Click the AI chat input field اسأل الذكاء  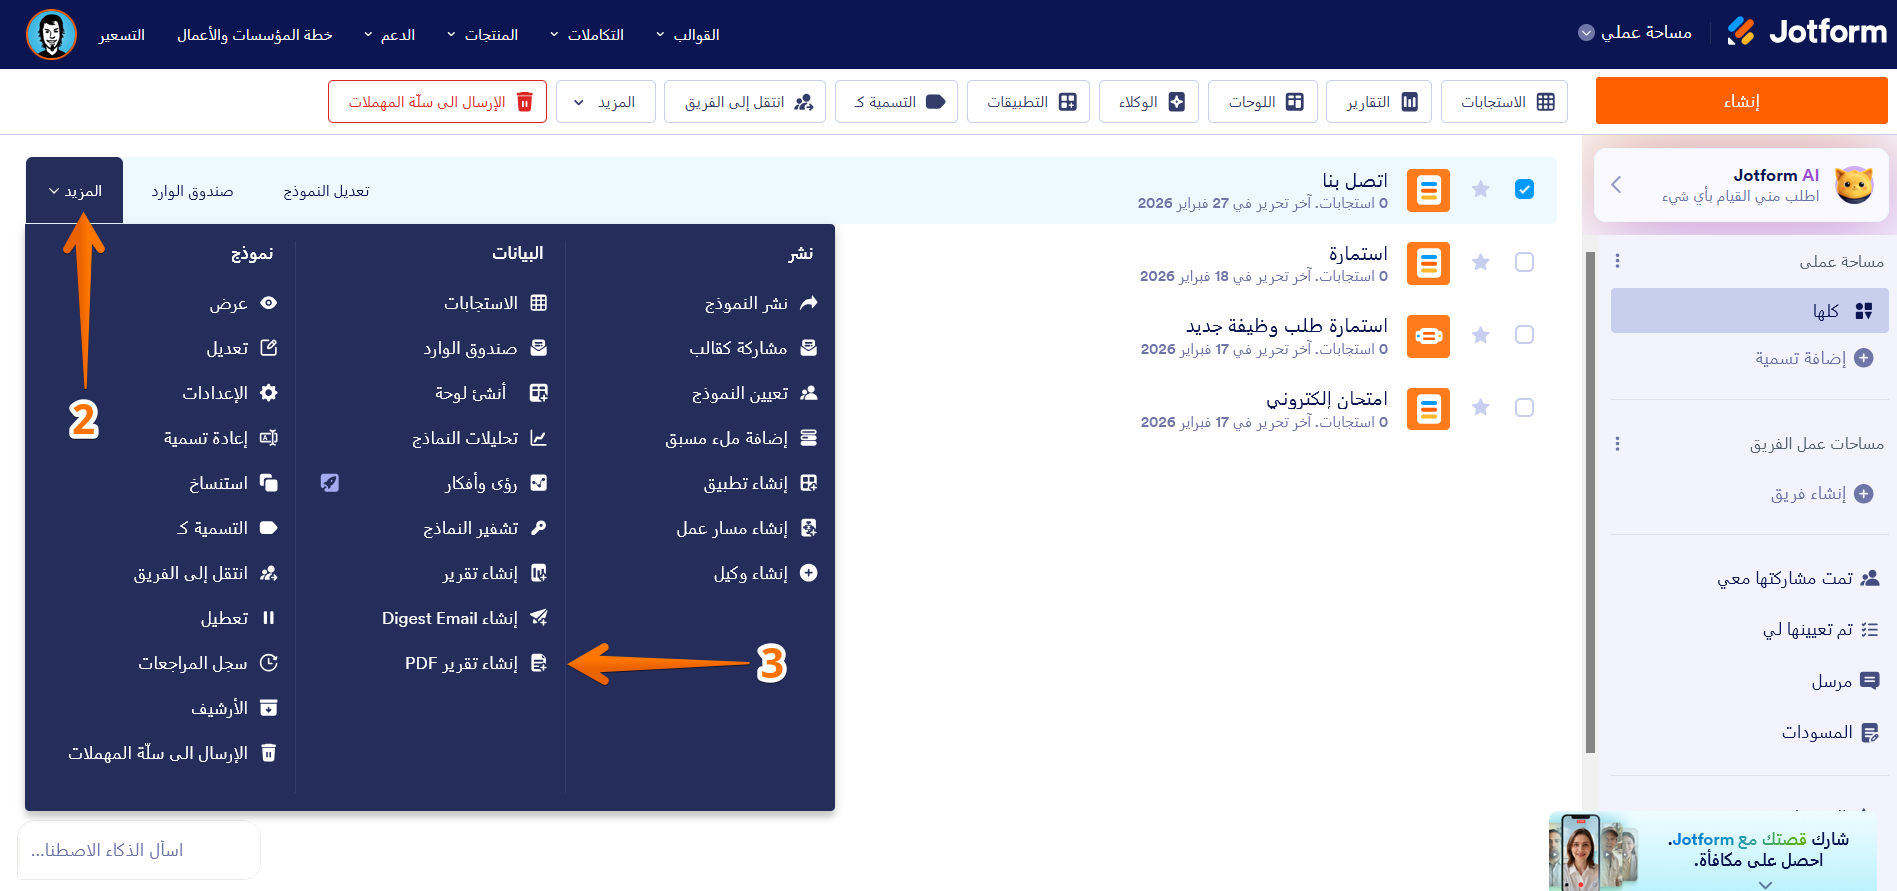pos(139,850)
